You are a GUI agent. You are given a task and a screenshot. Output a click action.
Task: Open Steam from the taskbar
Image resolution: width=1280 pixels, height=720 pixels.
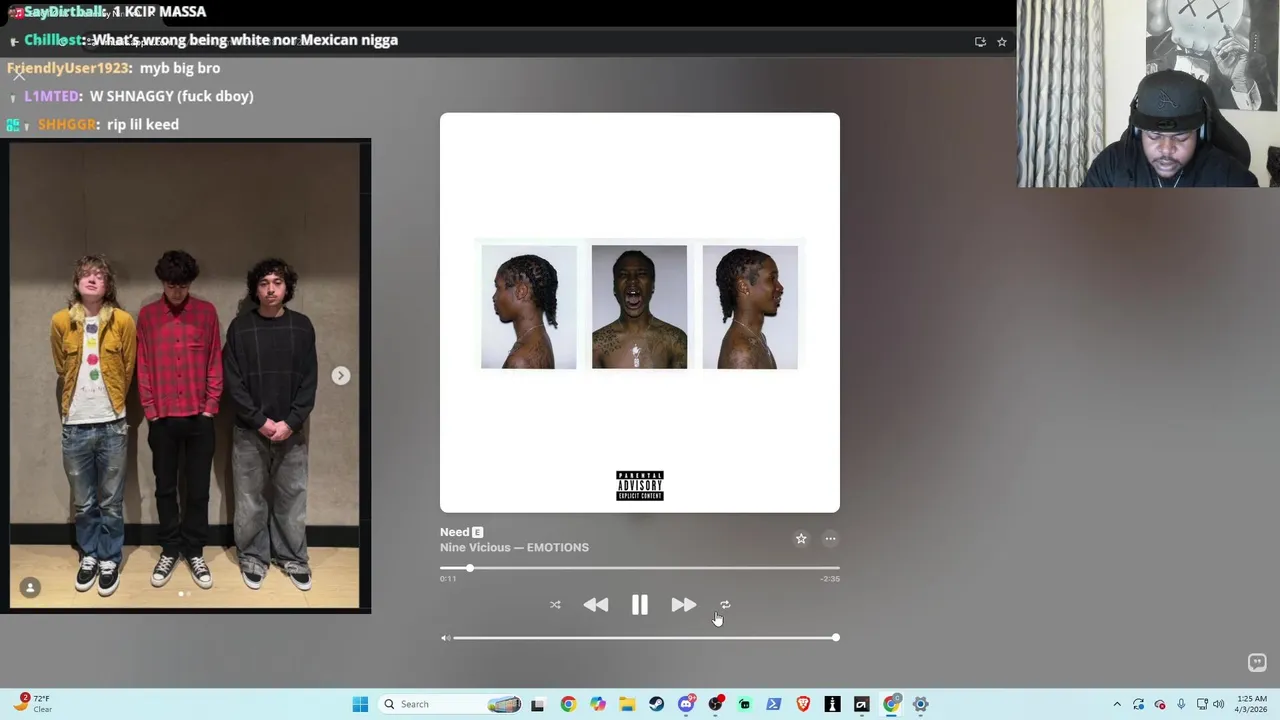656,704
